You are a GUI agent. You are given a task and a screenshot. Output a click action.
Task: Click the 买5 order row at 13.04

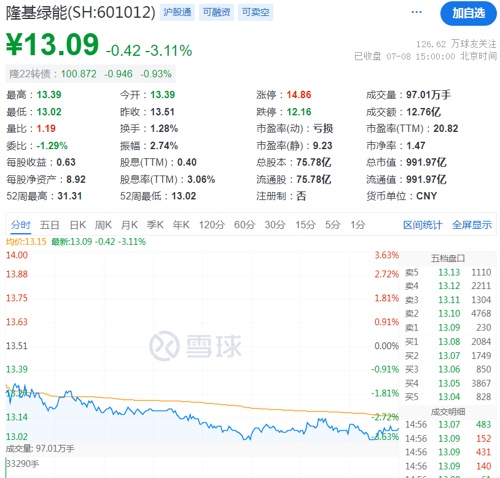pyautogui.click(x=448, y=397)
